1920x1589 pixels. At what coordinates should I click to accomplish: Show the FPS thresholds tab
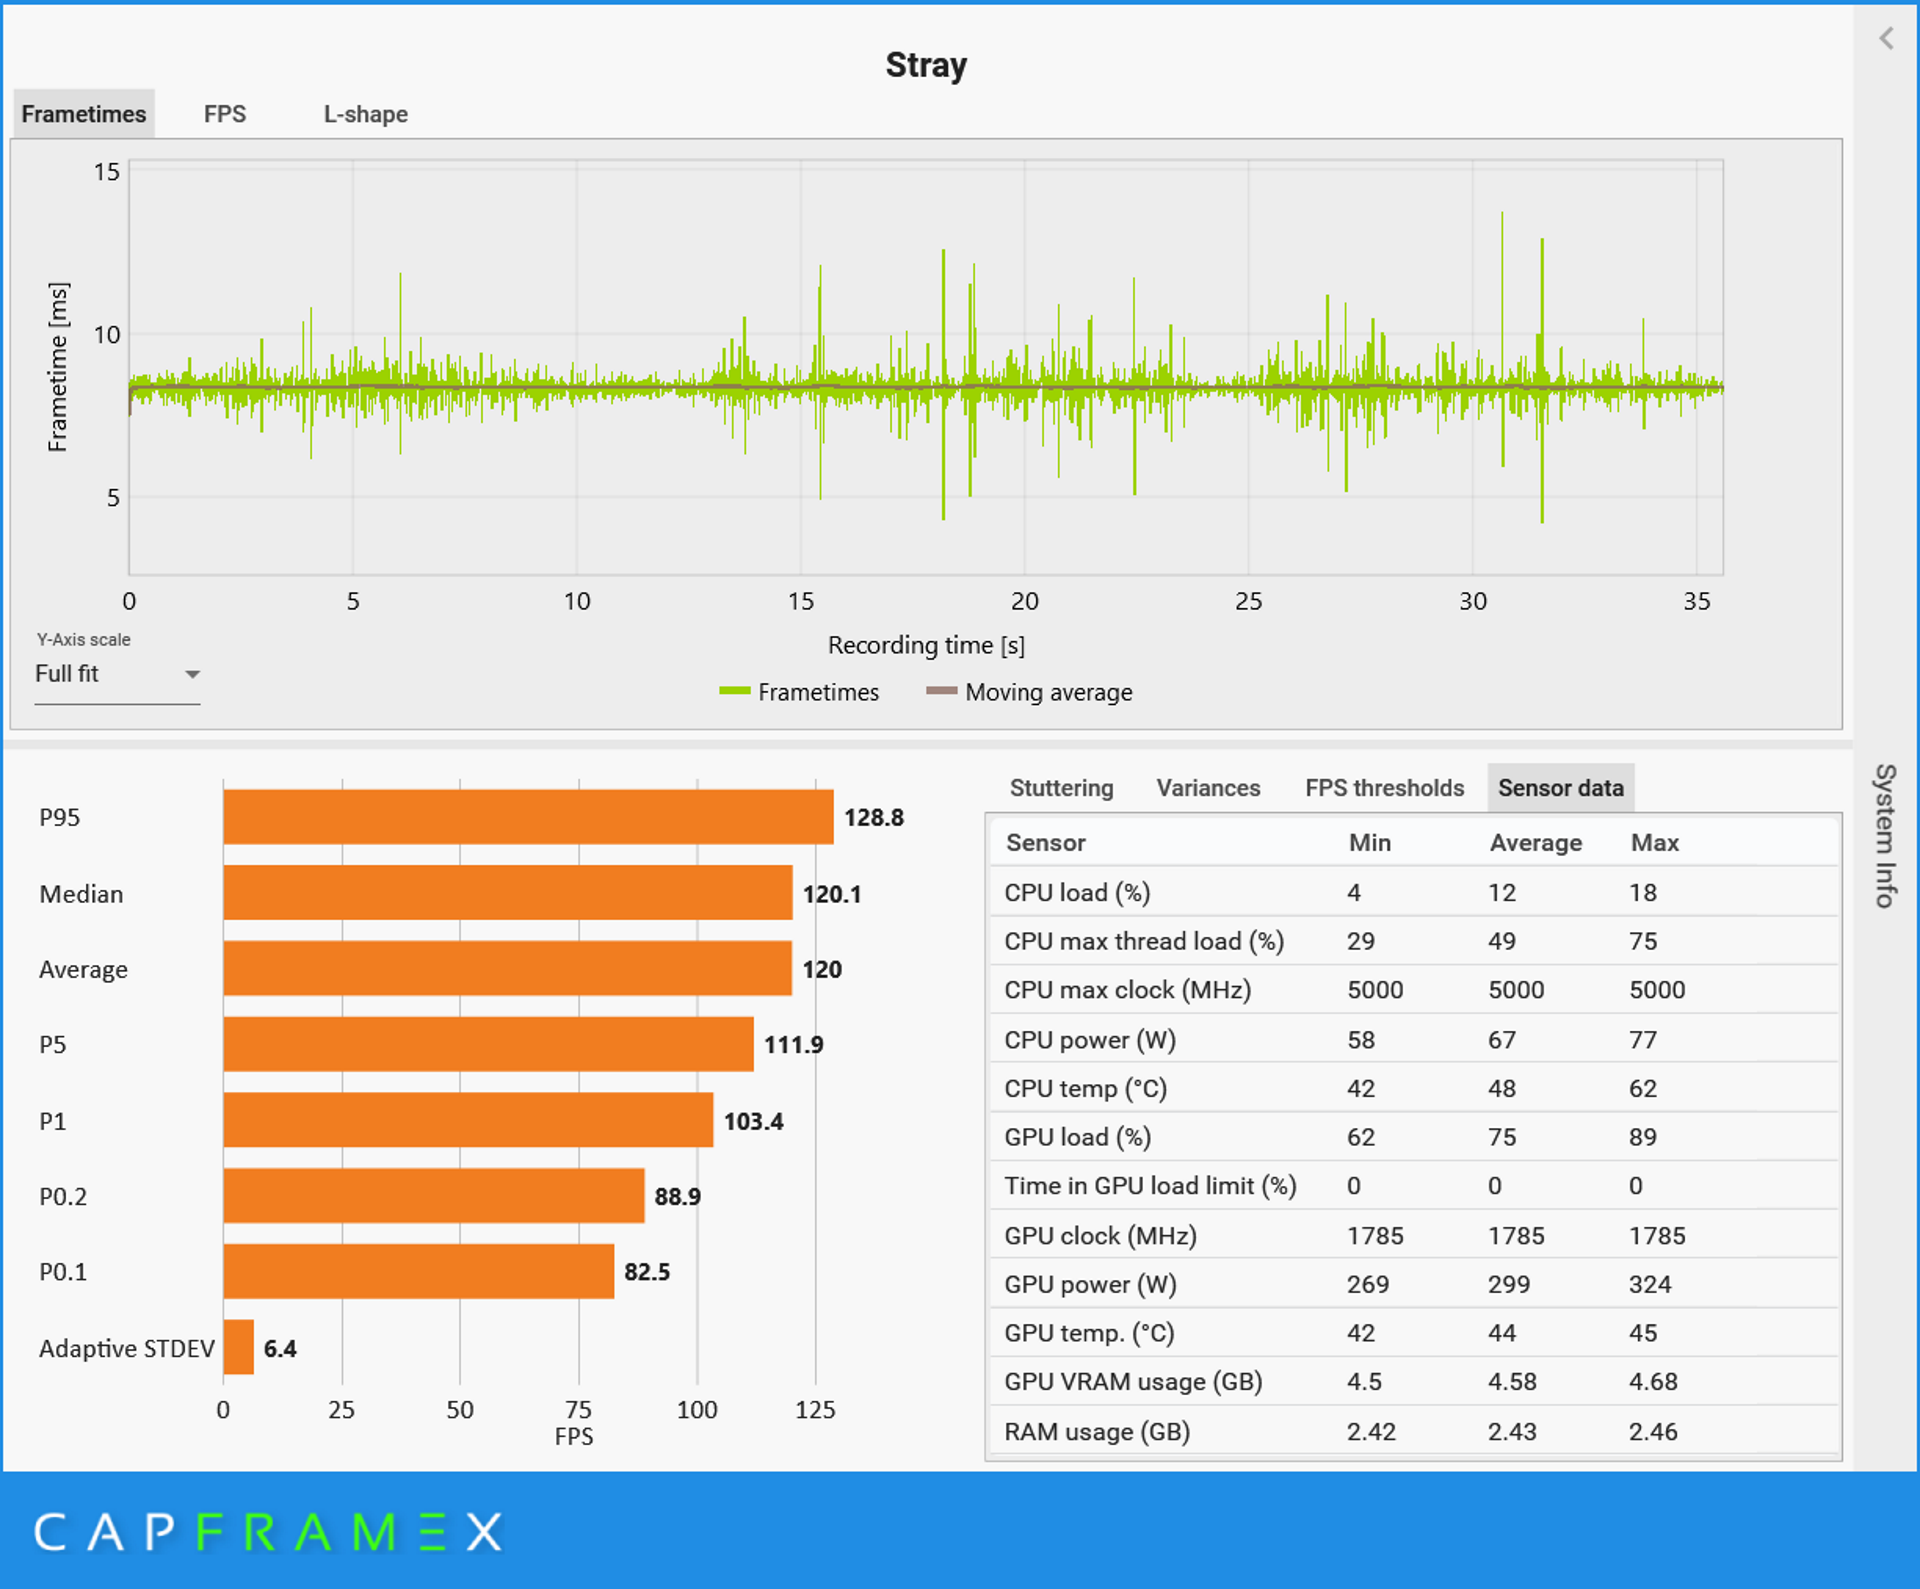tap(1384, 788)
